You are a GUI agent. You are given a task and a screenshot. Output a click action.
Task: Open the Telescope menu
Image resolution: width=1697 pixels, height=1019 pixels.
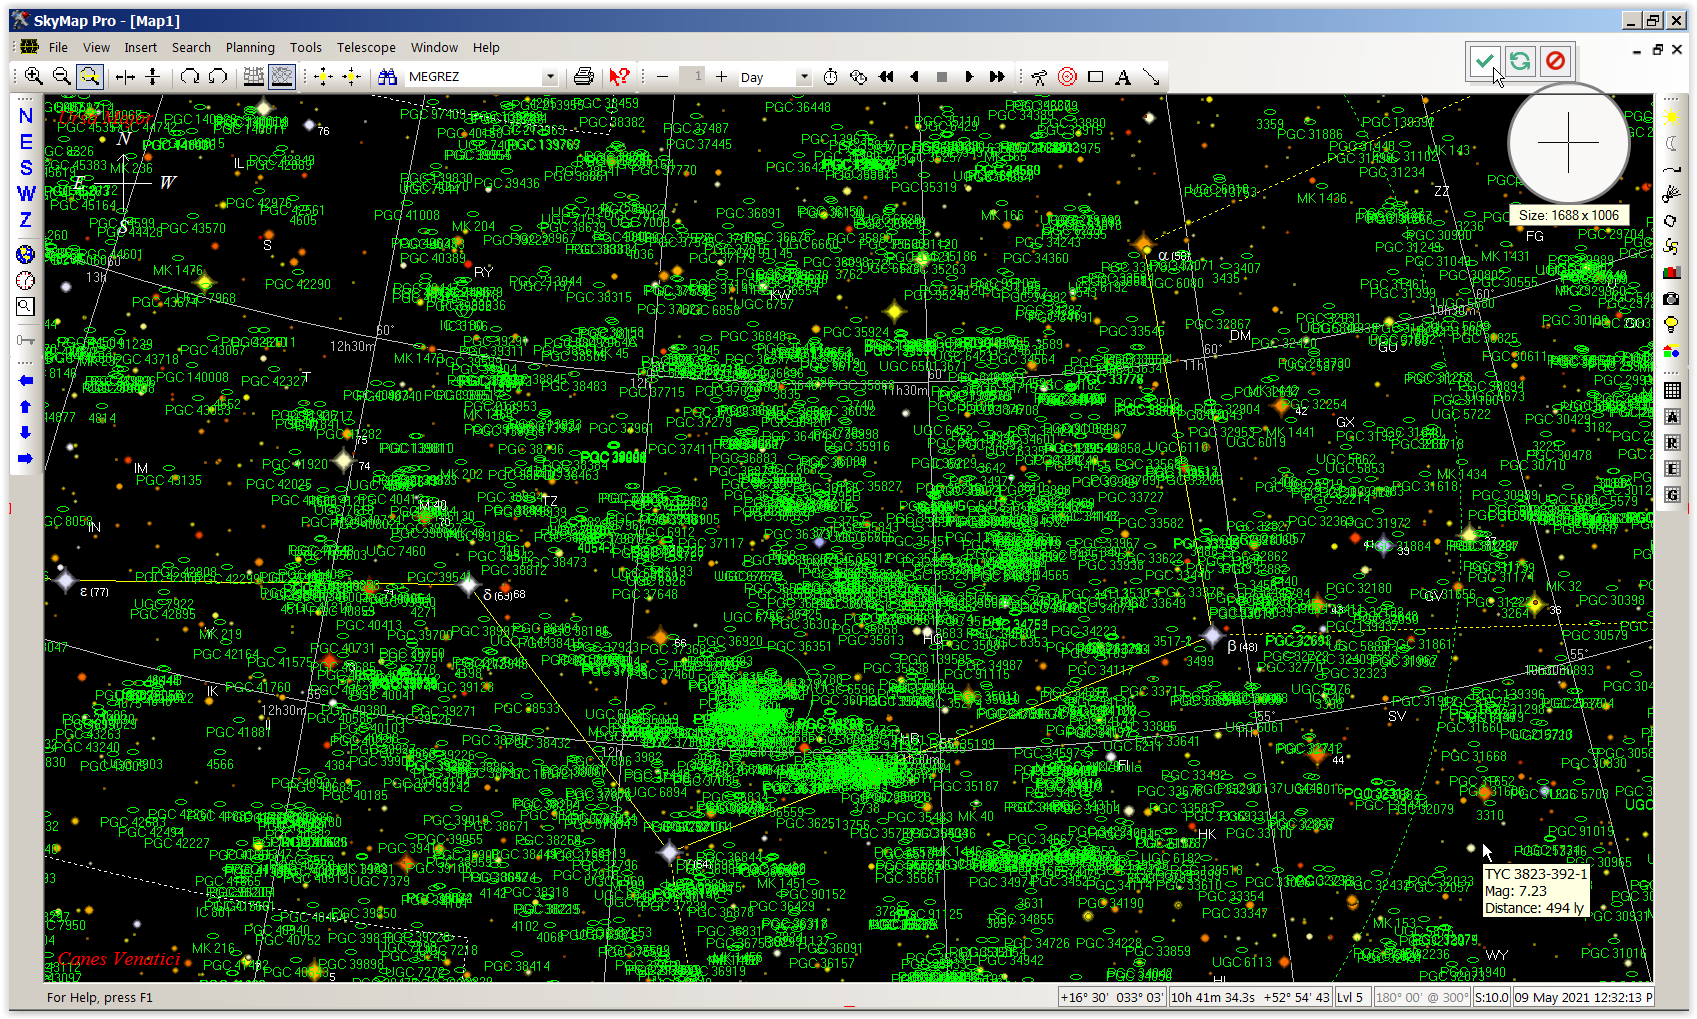[x=366, y=47]
